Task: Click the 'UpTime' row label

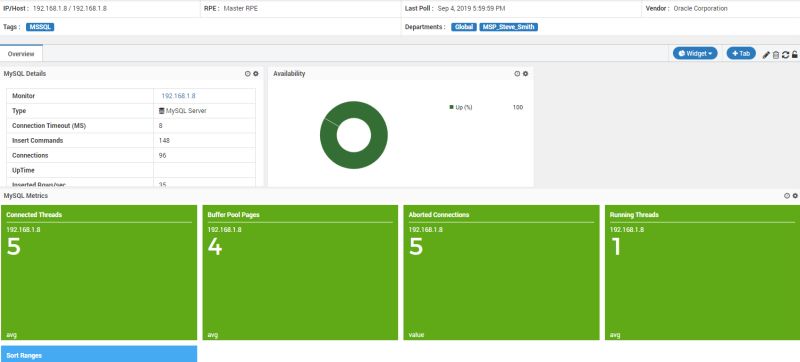Action: click(23, 170)
